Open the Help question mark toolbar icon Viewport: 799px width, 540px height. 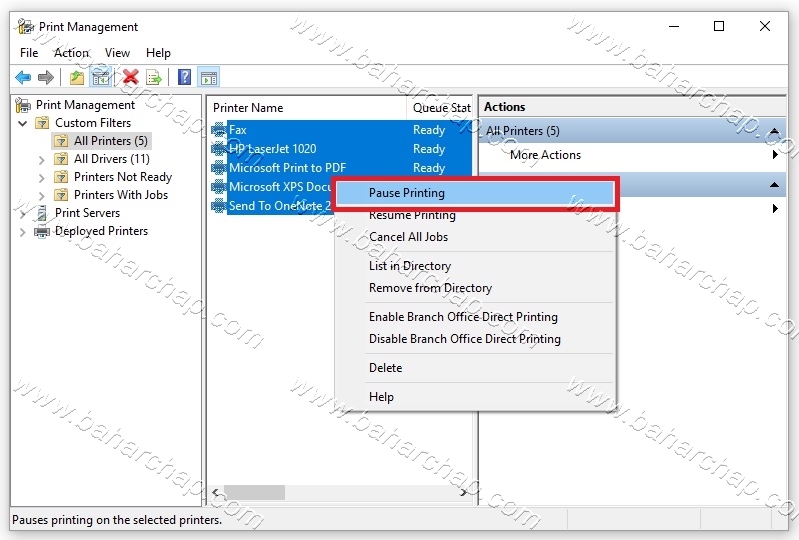tap(184, 77)
